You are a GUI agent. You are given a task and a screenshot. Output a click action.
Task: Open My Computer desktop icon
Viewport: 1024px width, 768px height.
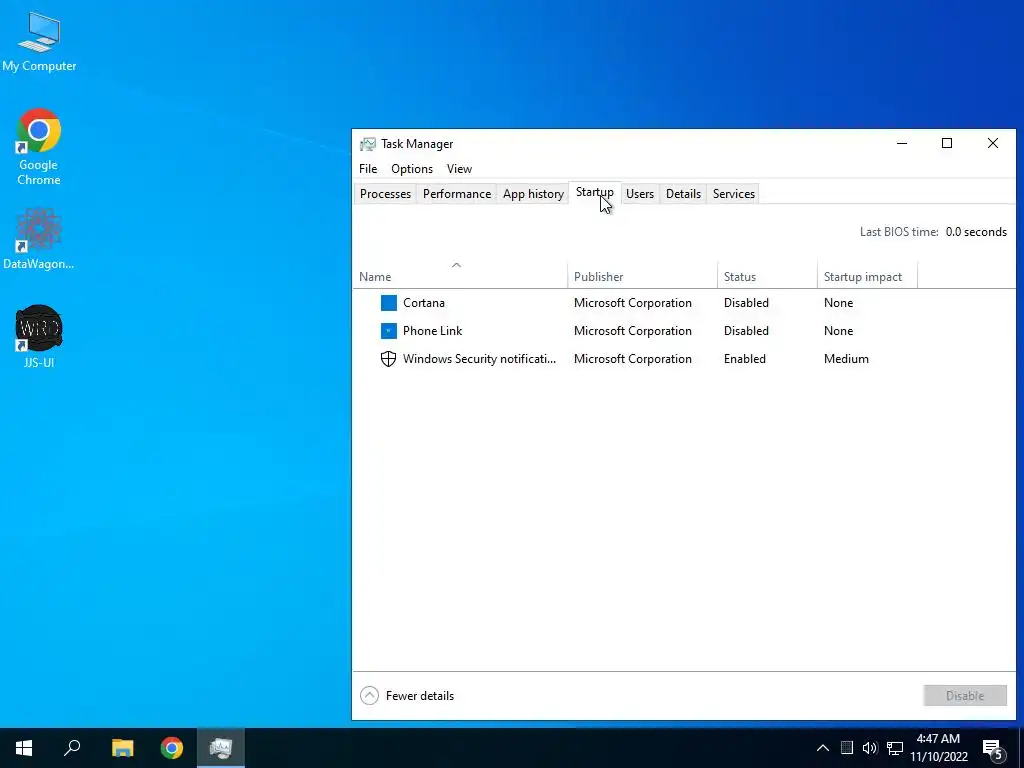click(x=39, y=41)
